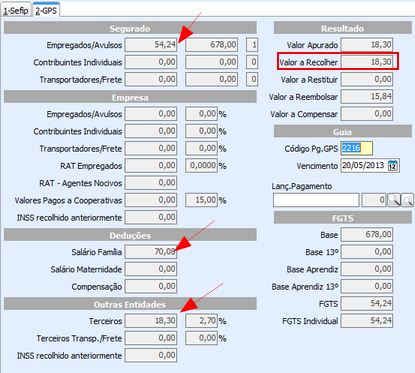
Task: Click the Valores Pagos a Cooperativas percentage field
Action: coord(202,200)
